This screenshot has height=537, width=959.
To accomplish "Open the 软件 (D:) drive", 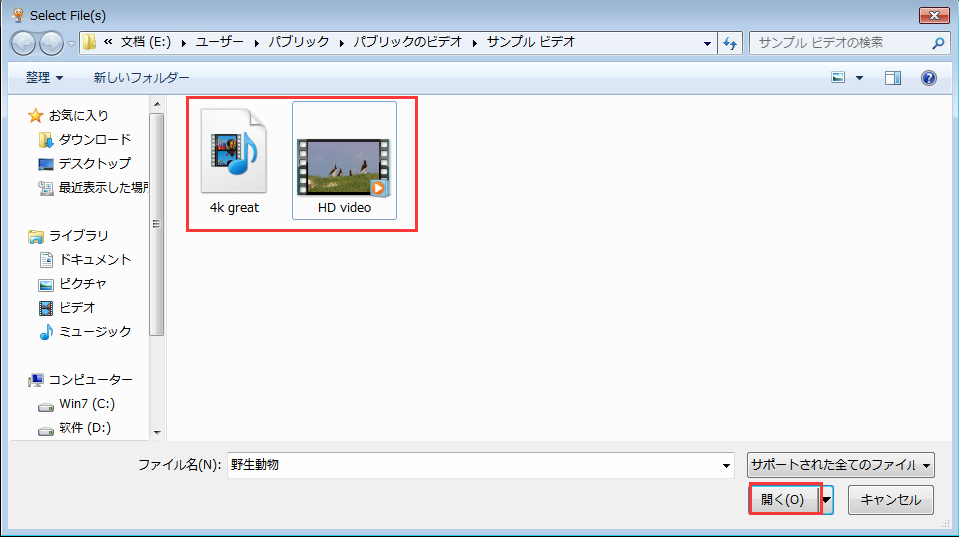I will click(x=85, y=428).
